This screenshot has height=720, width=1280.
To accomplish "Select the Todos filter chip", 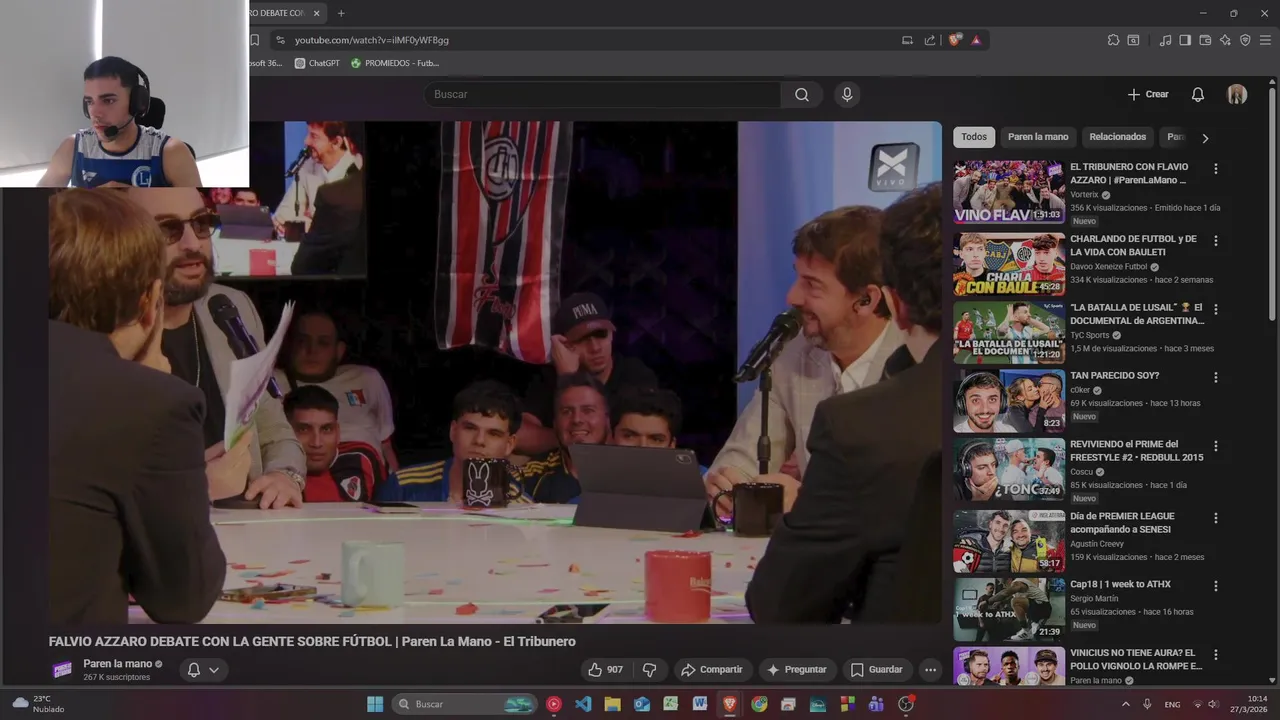I will [974, 137].
